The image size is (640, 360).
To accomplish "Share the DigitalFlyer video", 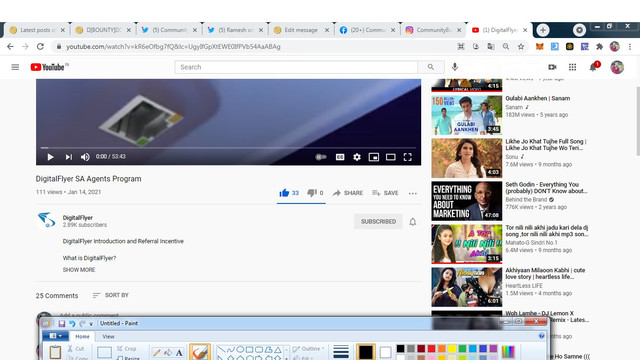I will click(x=348, y=193).
